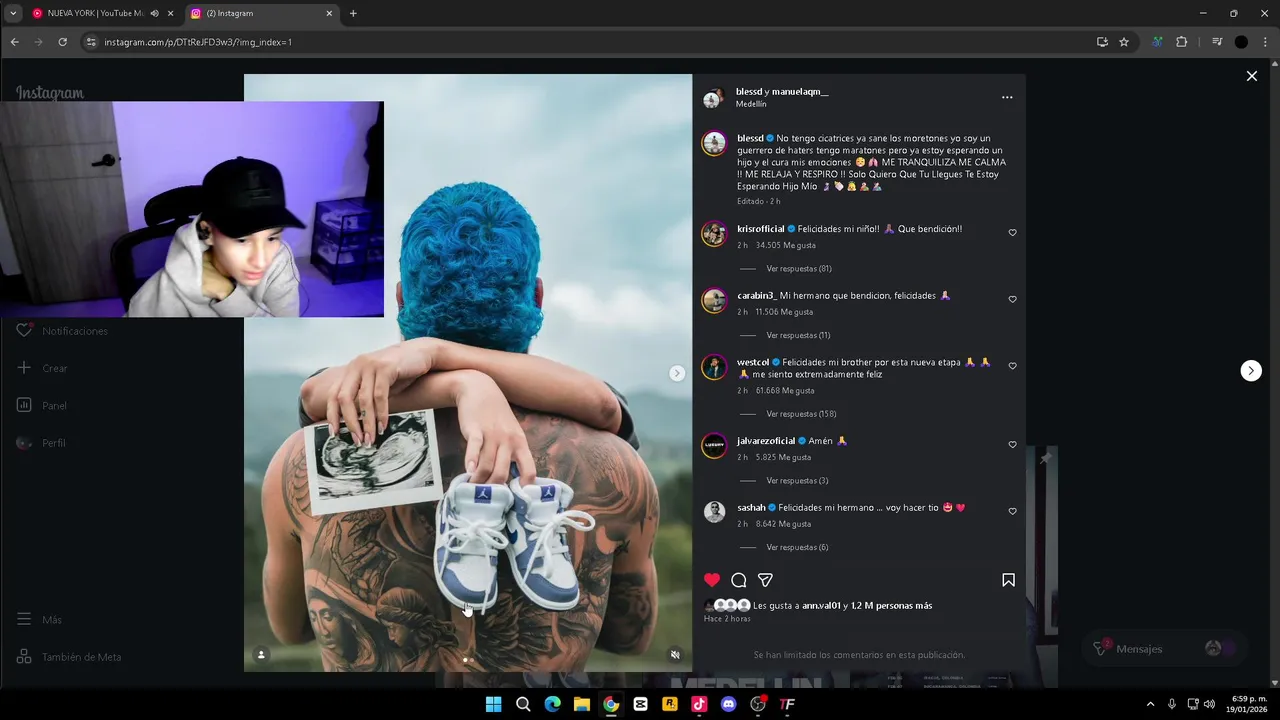
Task: Like the carabin3_ comment
Action: (1012, 300)
